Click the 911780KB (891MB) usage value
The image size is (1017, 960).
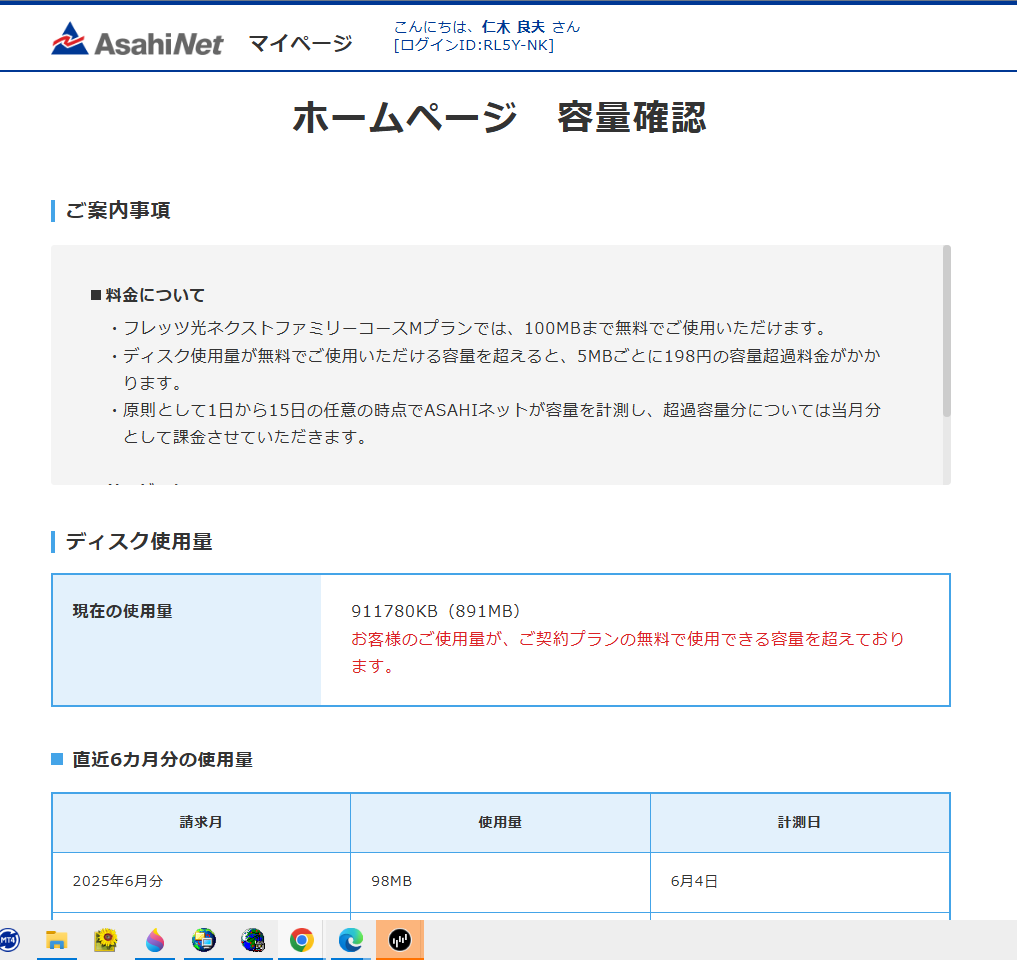click(436, 611)
